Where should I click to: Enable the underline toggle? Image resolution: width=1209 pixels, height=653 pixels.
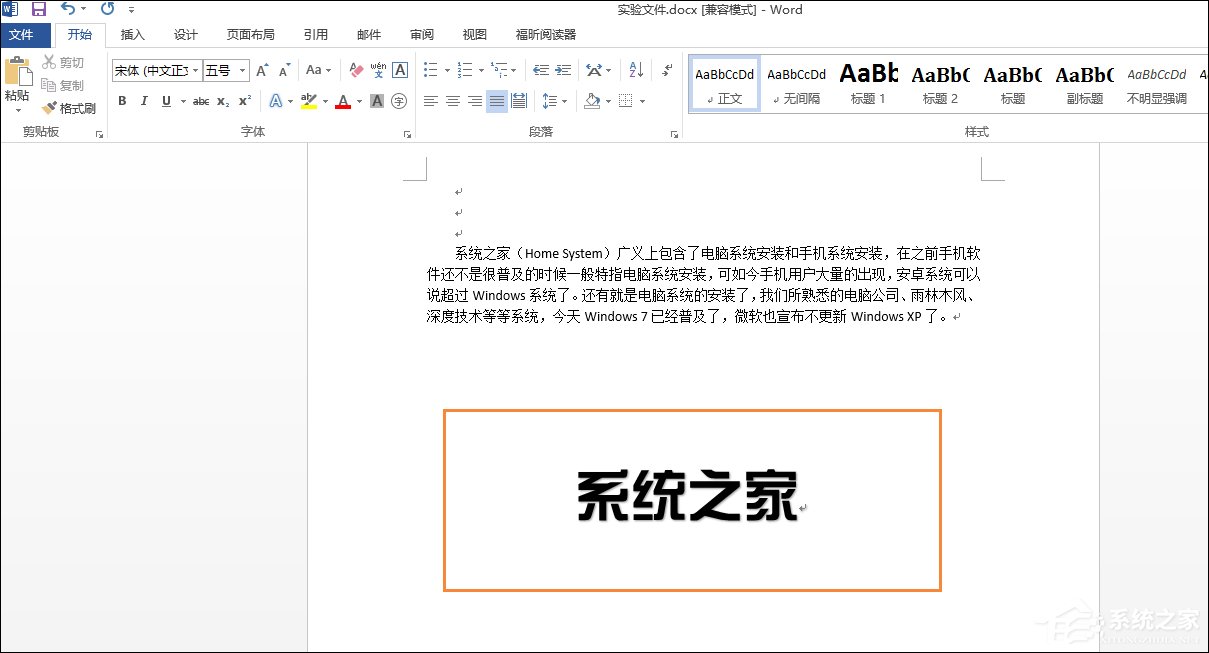click(x=166, y=100)
